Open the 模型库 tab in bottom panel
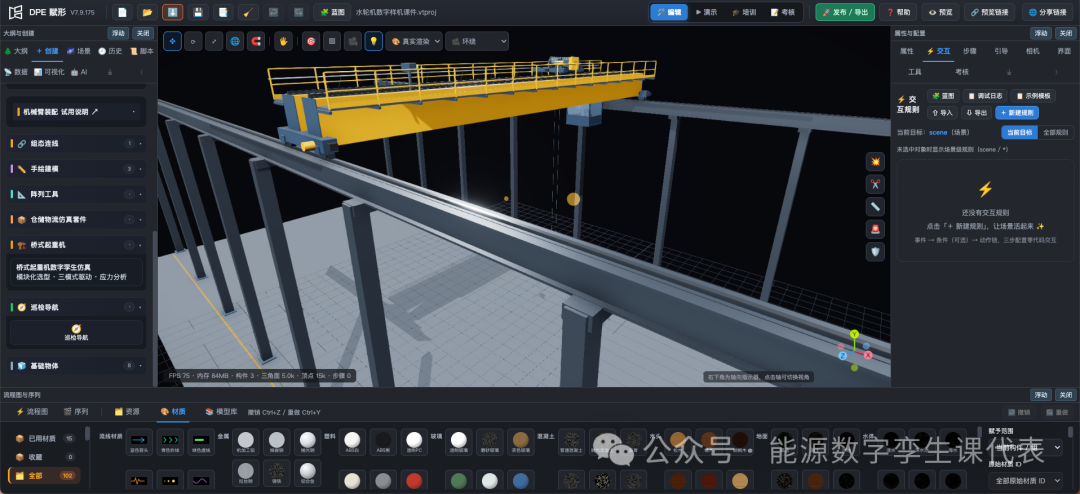 221,411
